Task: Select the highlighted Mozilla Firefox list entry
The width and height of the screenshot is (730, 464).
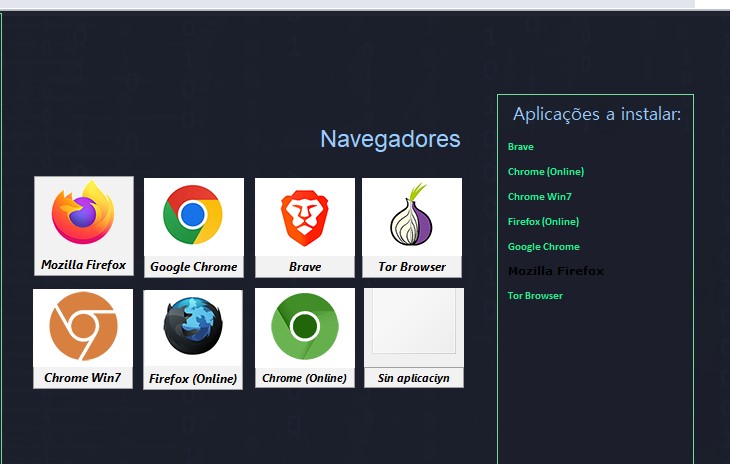Action: (556, 271)
